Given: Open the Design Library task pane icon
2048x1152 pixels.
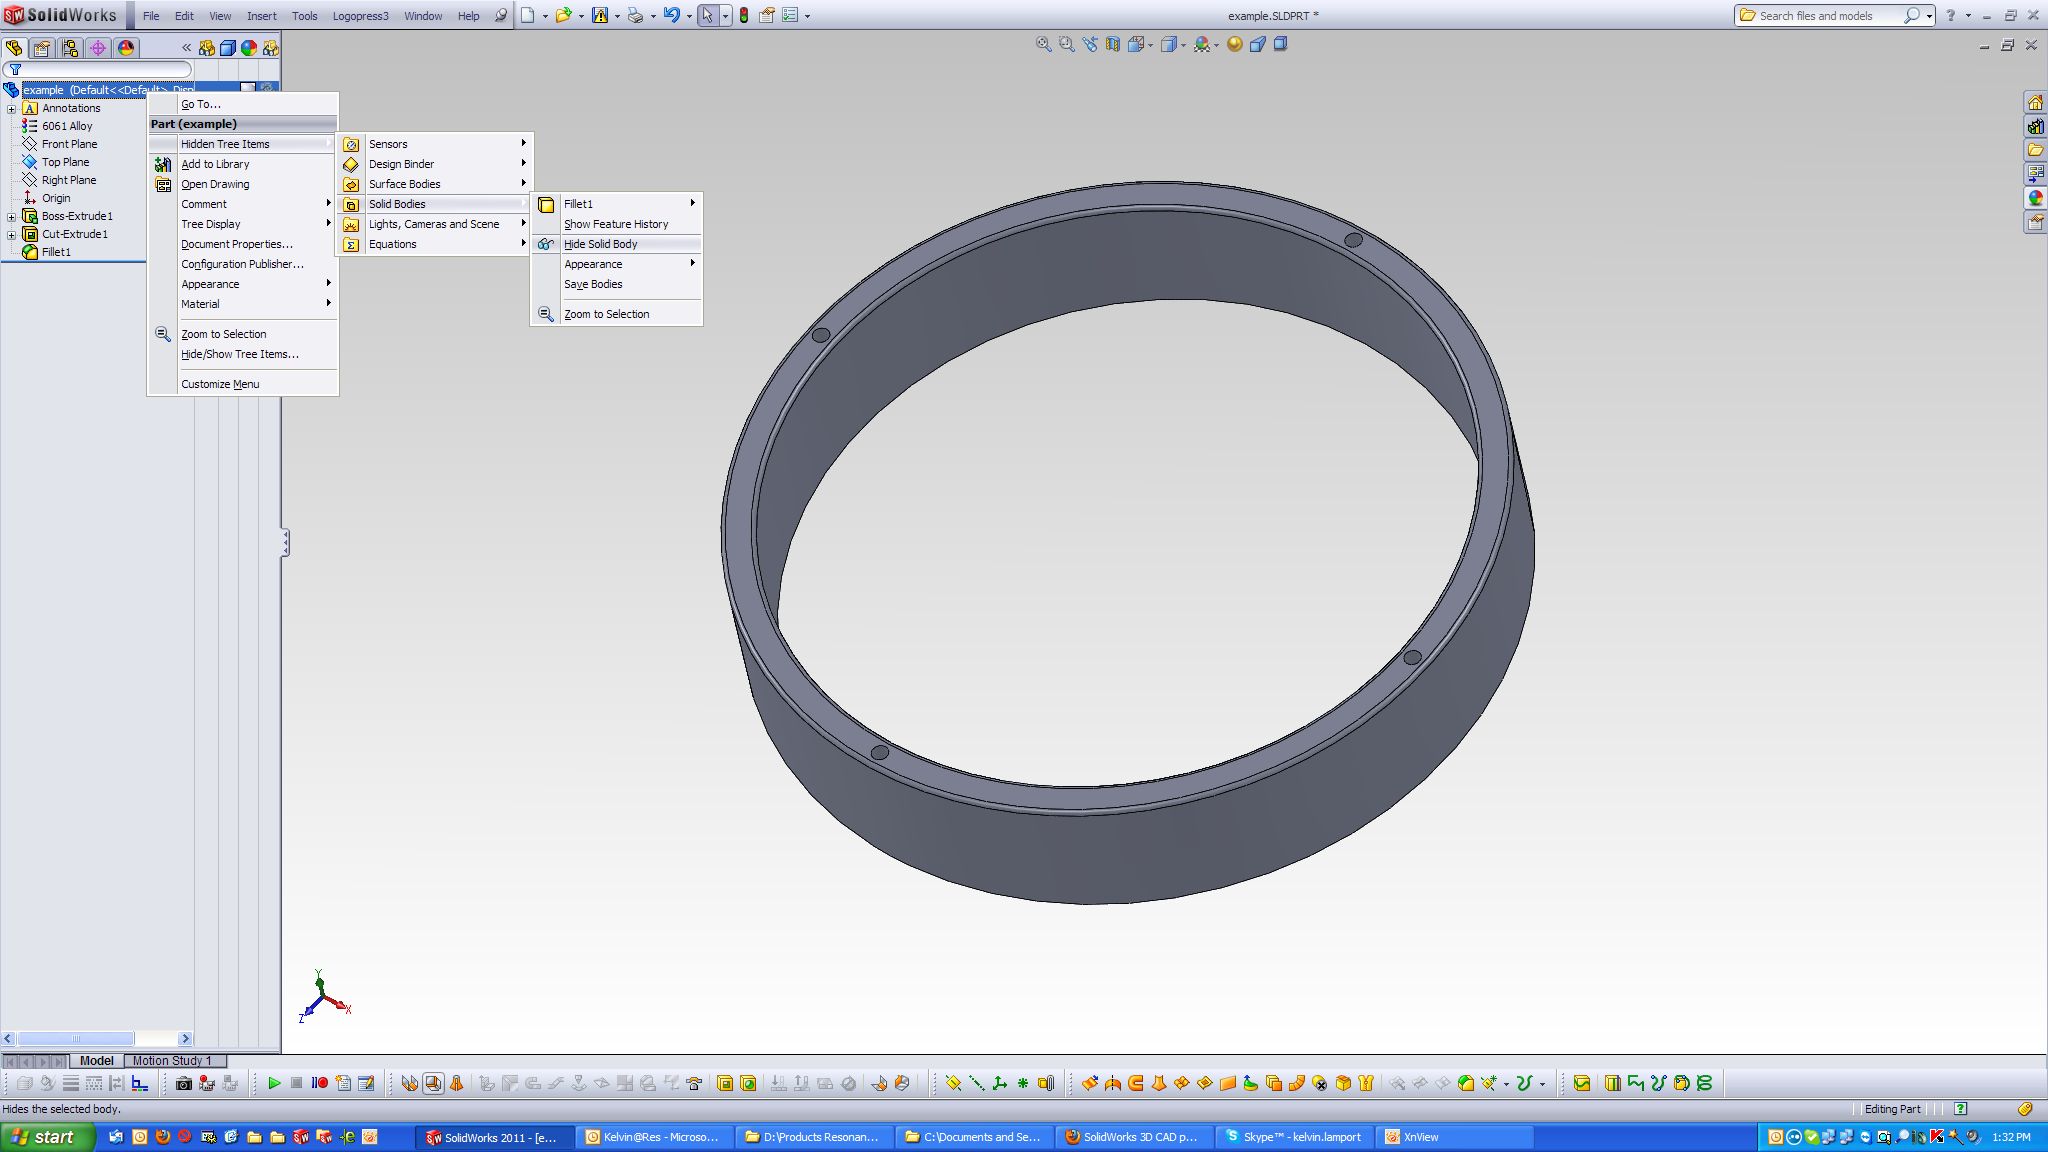Looking at the screenshot, I should (2035, 126).
